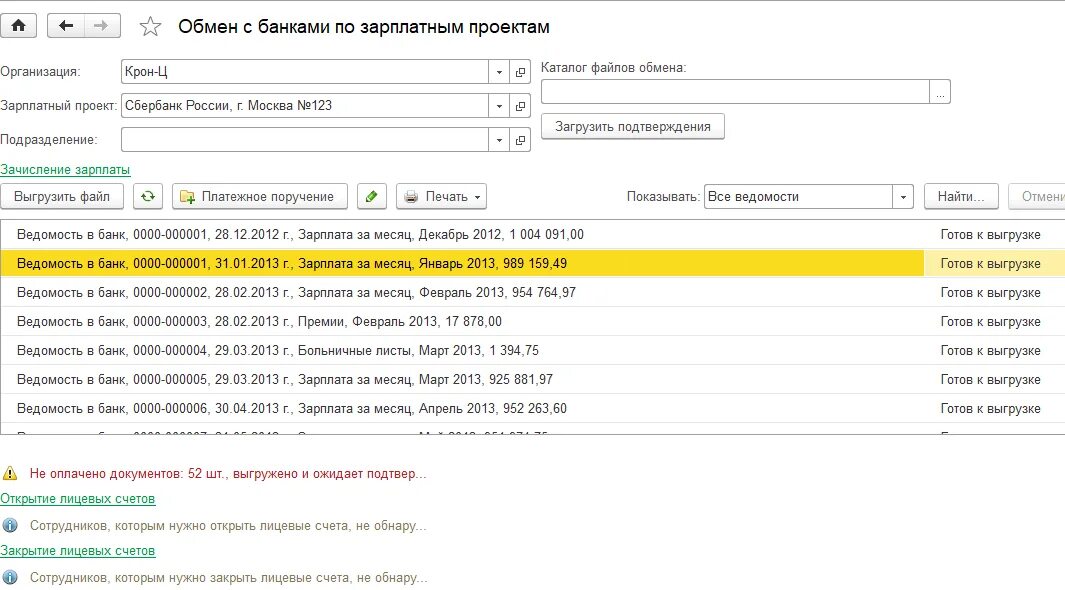Click info icon under Закрытие лицевых счетов
The width and height of the screenshot is (1065, 590).
pos(10,578)
